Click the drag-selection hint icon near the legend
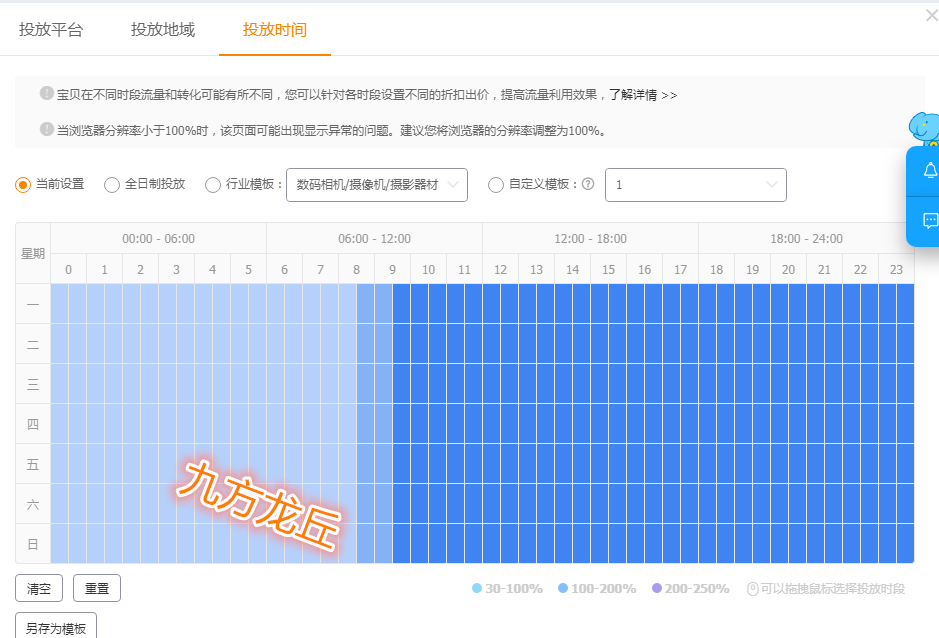Viewport: 939px width, 638px height. [753, 589]
